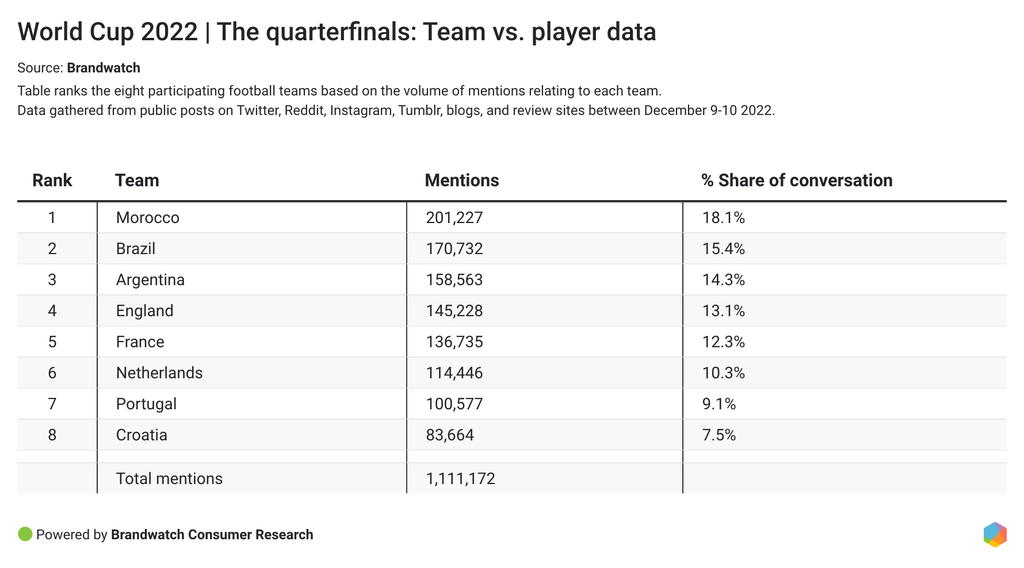Click Morocco's 18.1% share cell
1024x568 pixels.
pos(723,218)
